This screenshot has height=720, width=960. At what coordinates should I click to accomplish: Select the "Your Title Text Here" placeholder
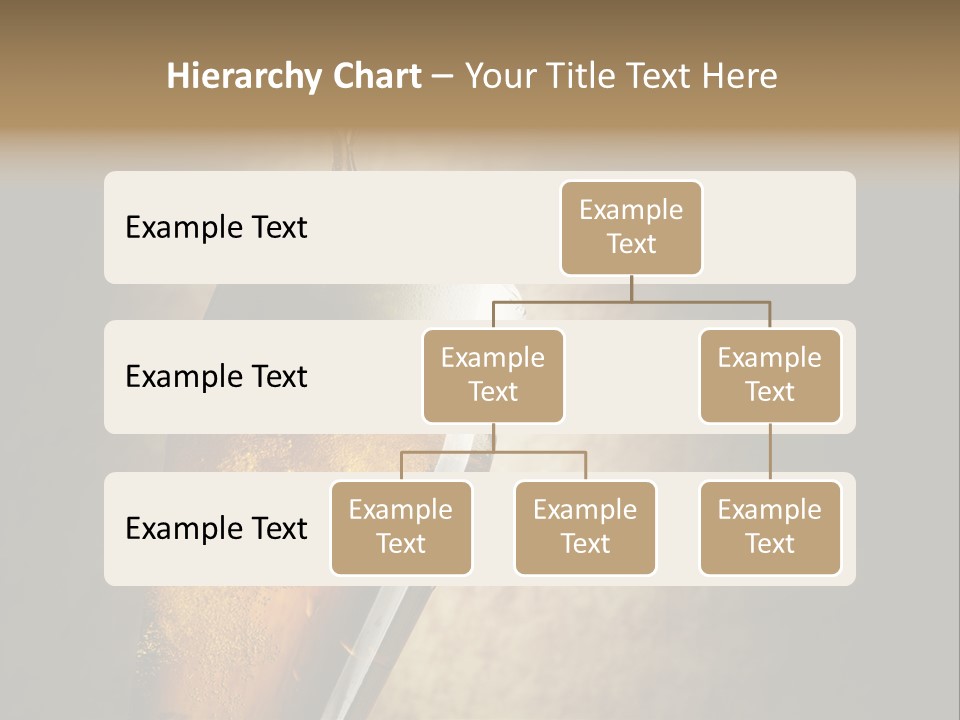click(620, 76)
